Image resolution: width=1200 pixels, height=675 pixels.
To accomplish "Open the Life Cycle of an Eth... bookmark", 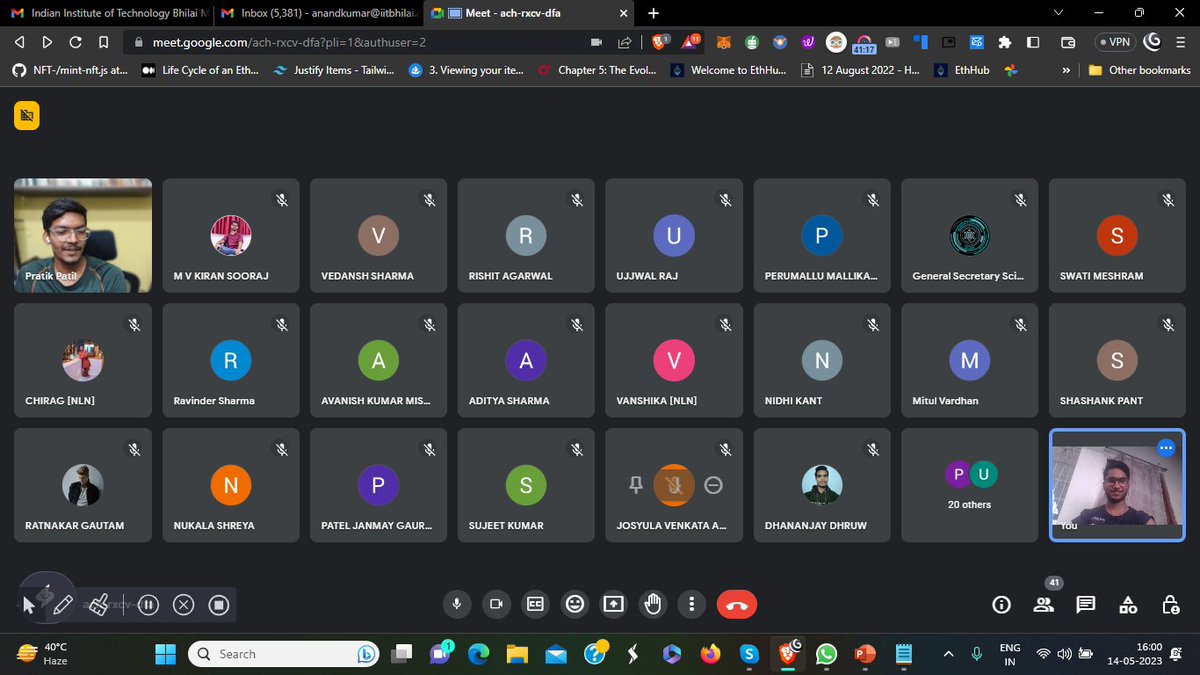I will [x=202, y=70].
